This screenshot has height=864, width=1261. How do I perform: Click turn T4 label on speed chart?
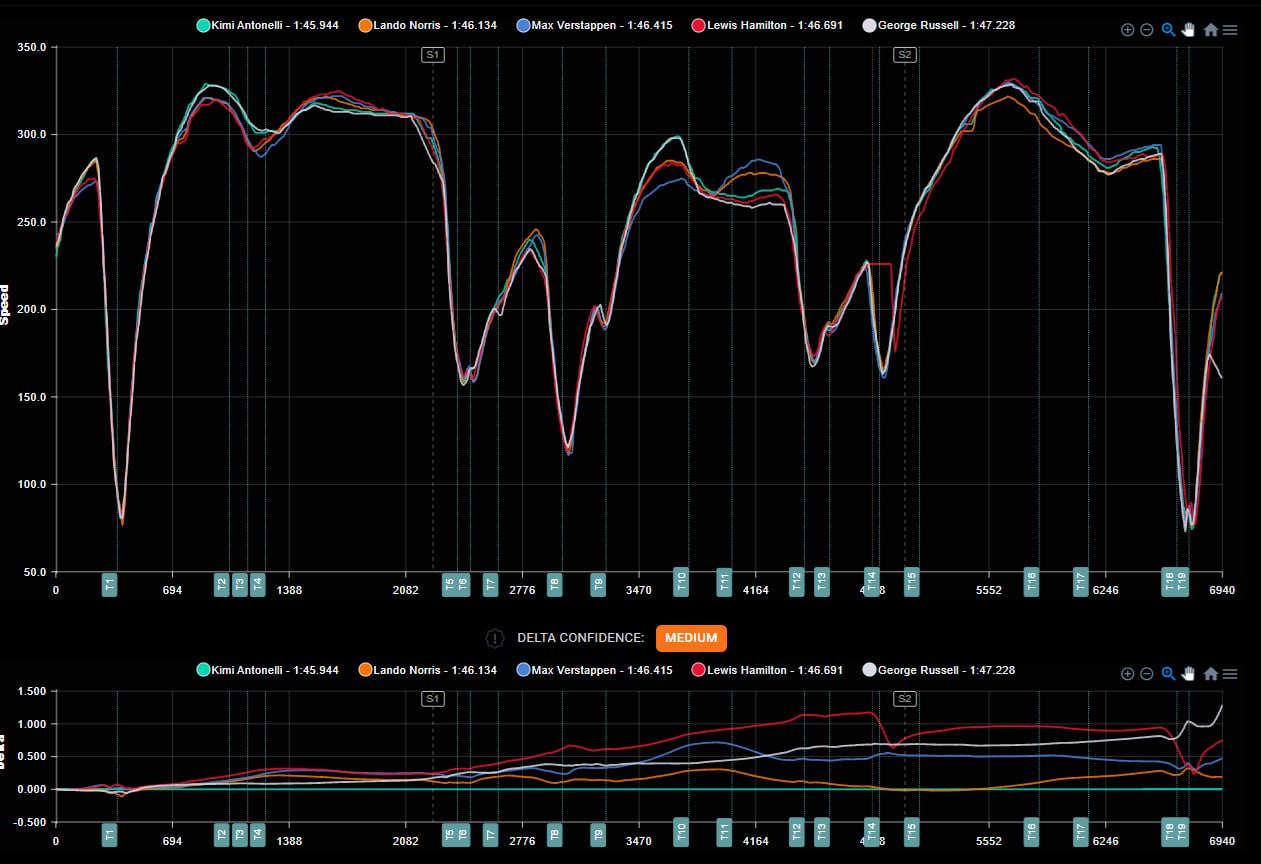(x=258, y=584)
